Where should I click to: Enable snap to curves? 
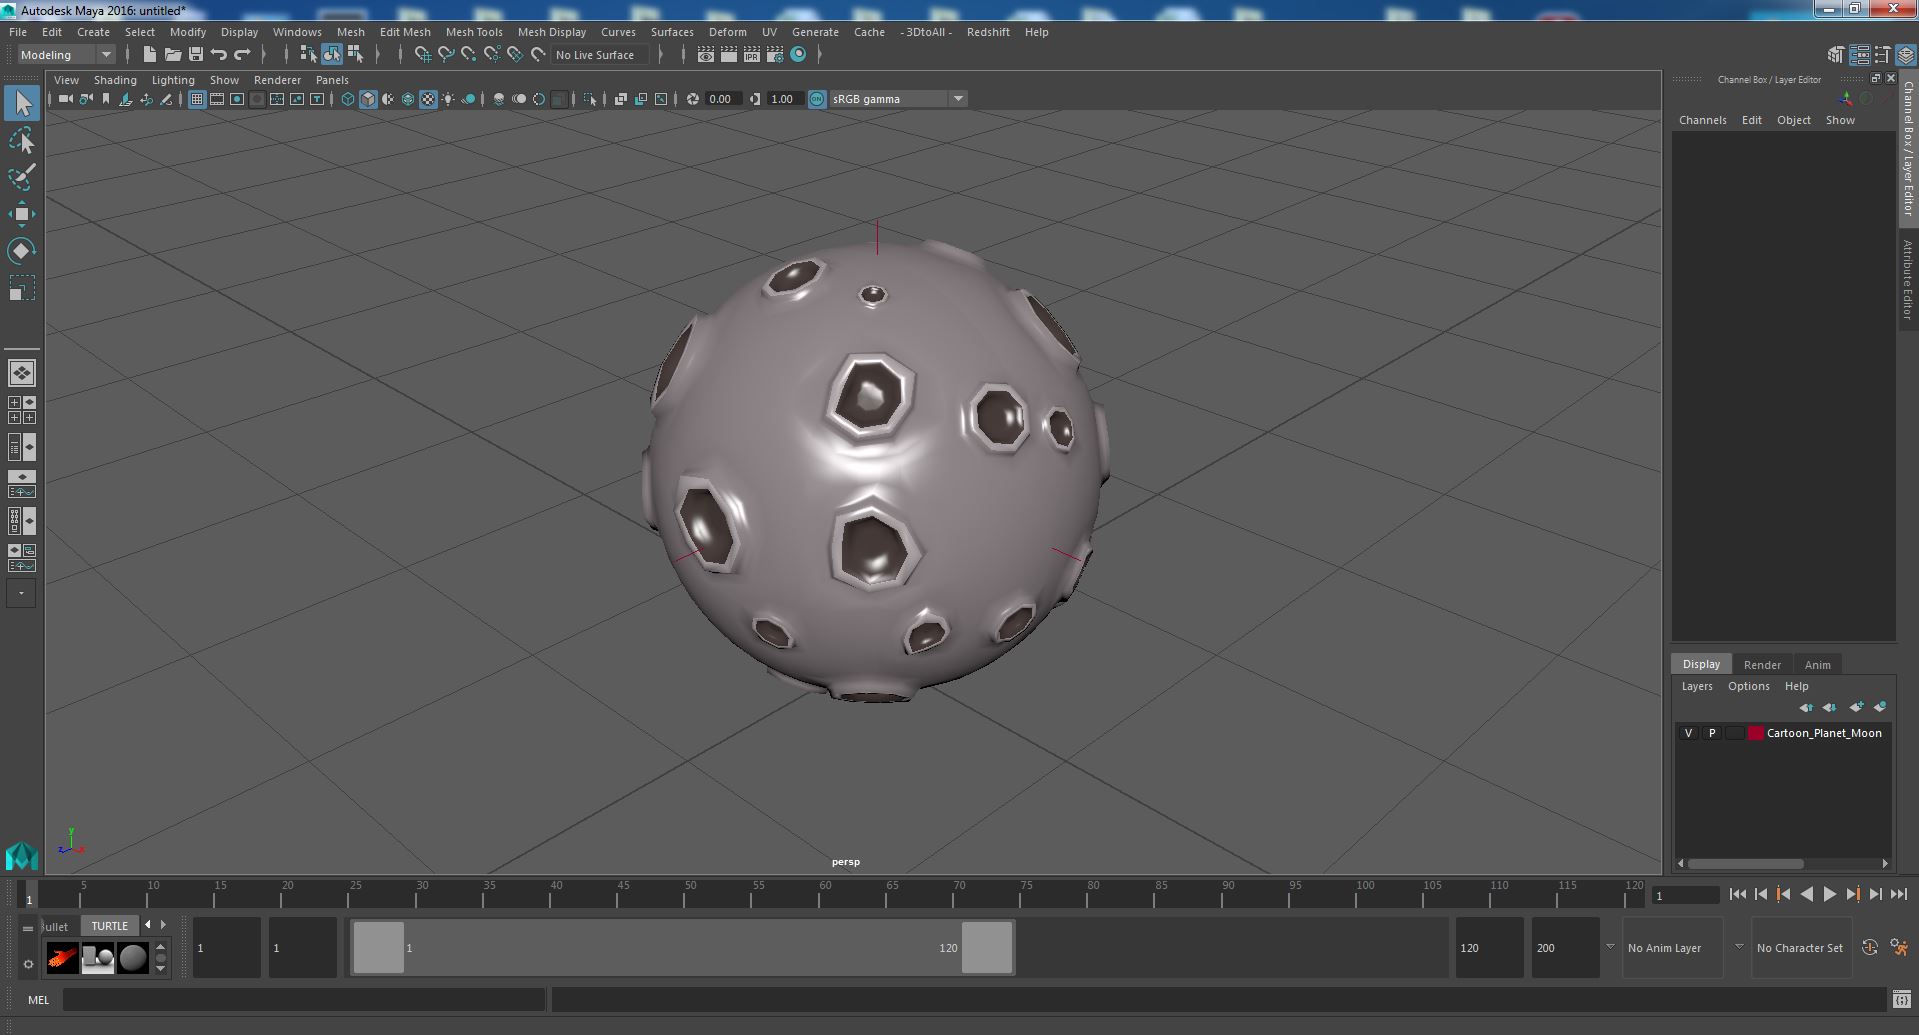click(x=446, y=55)
